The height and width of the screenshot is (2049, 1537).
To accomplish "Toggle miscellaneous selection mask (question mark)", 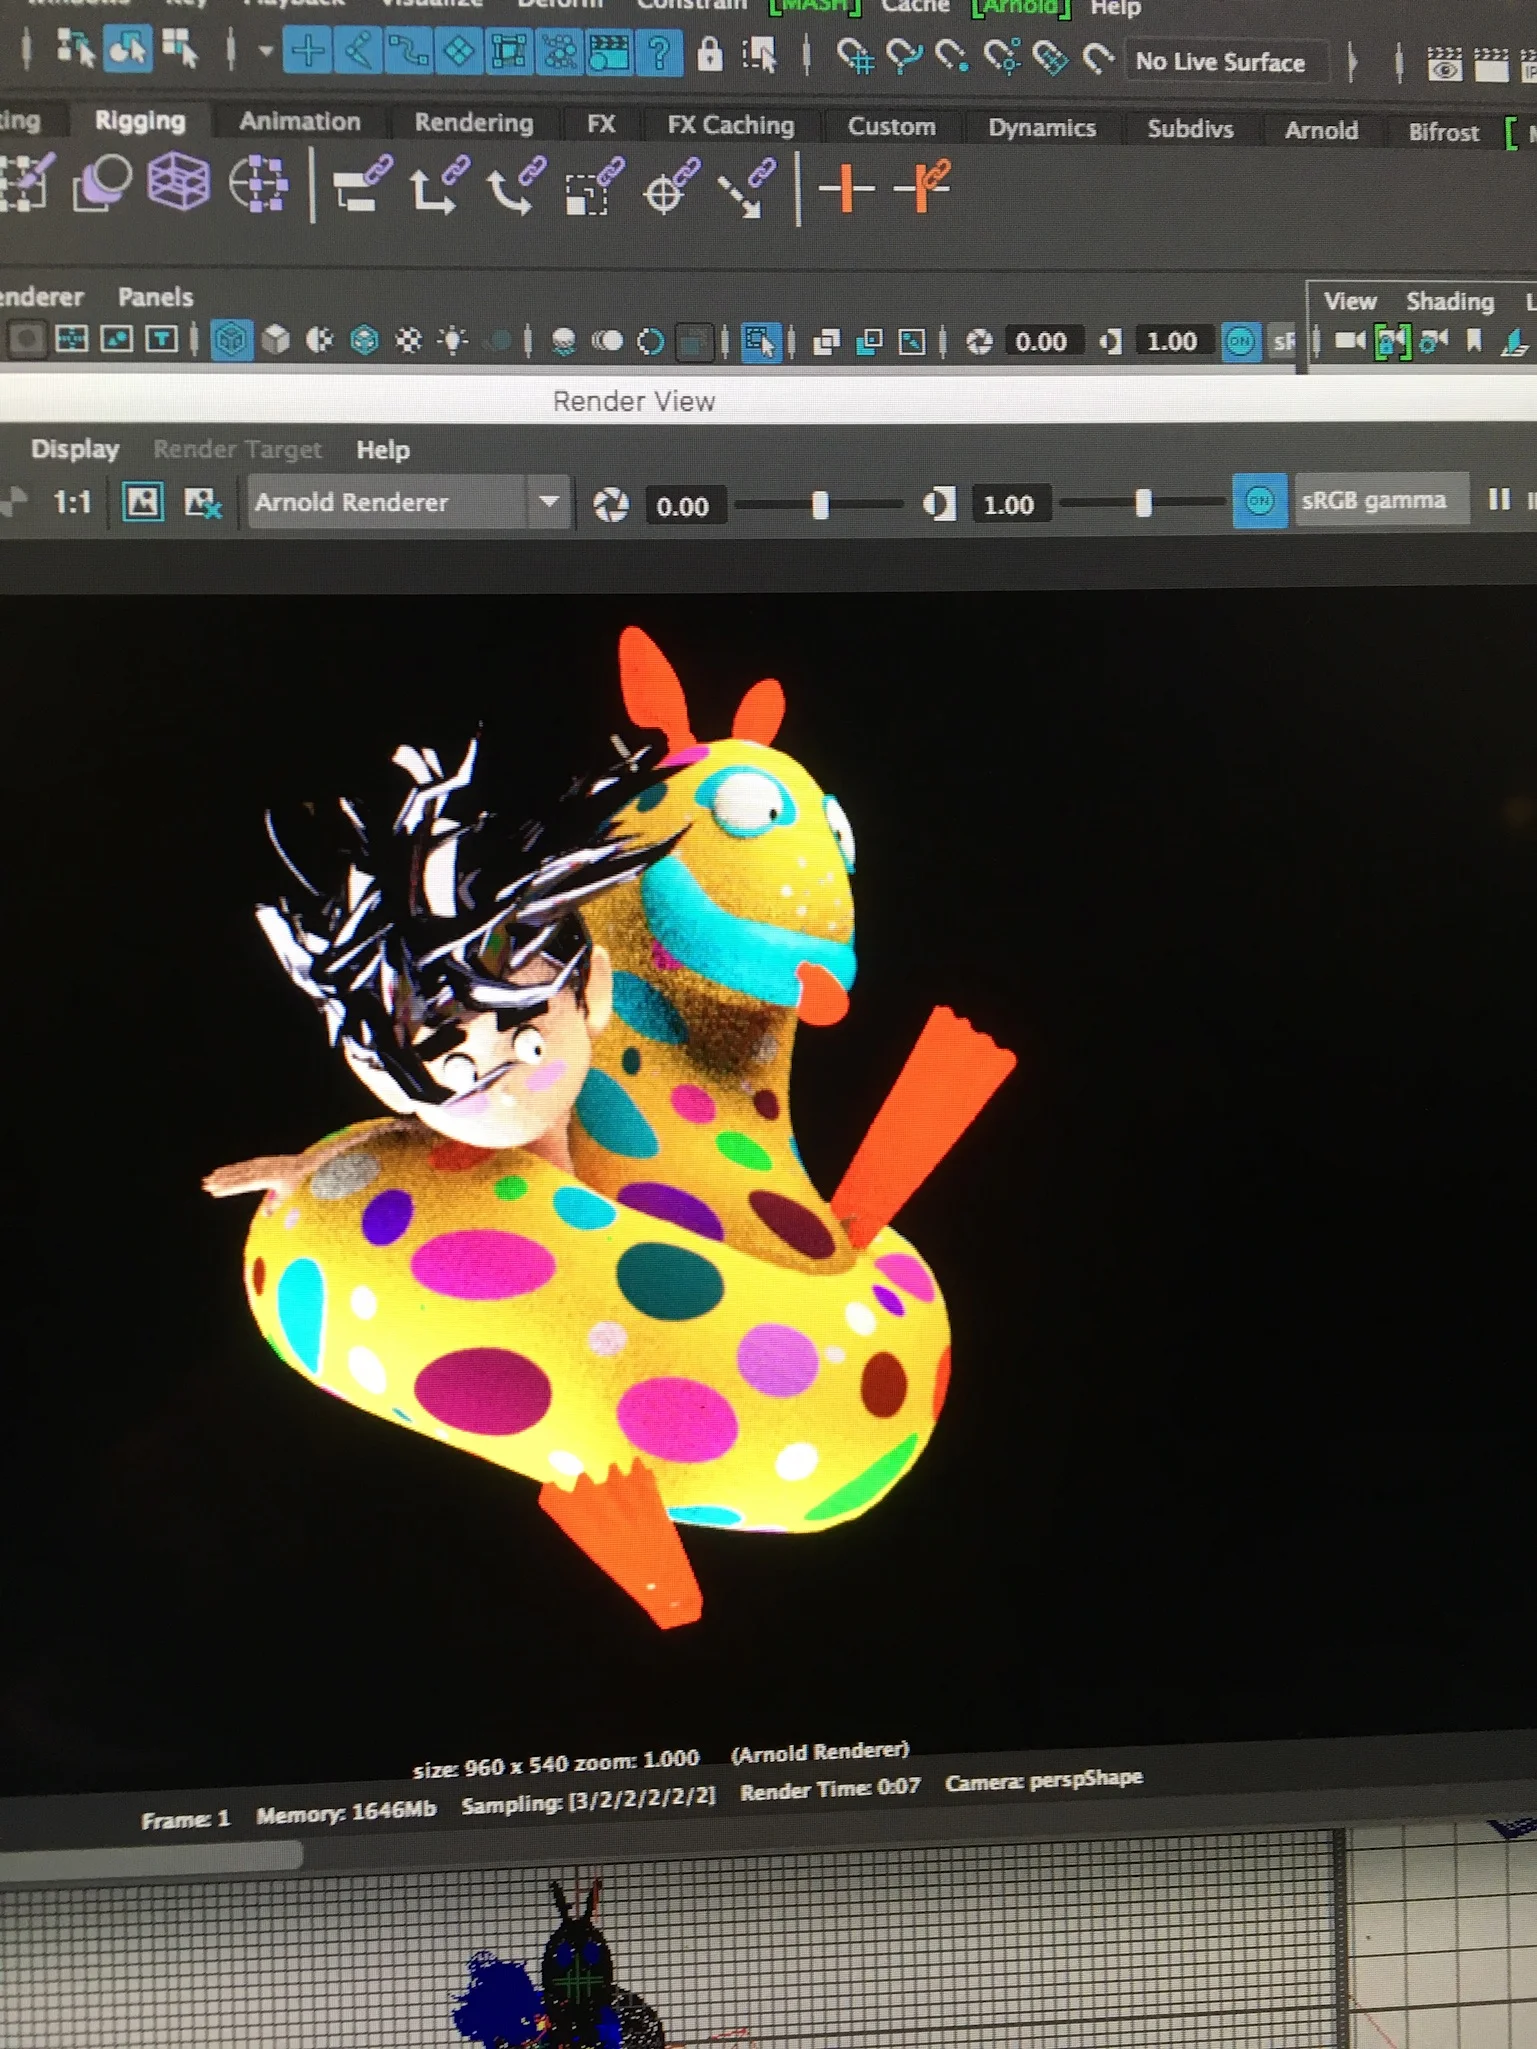I will (x=658, y=53).
